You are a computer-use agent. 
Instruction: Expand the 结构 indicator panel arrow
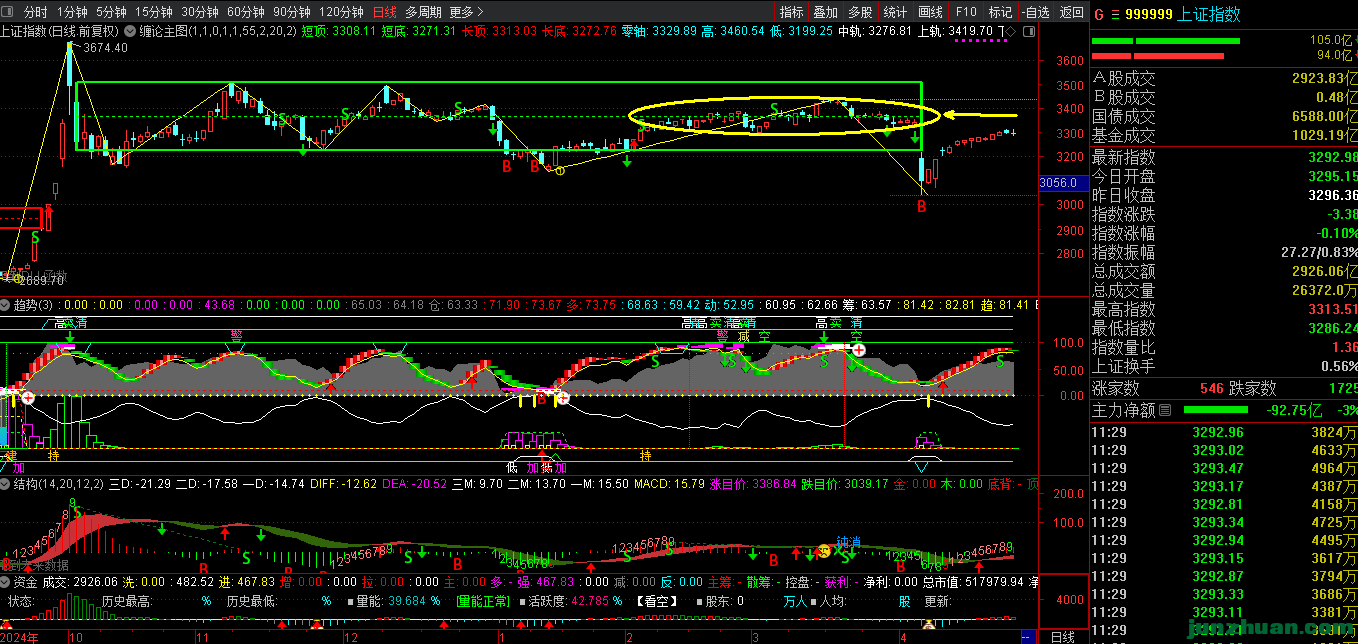click(x=5, y=484)
